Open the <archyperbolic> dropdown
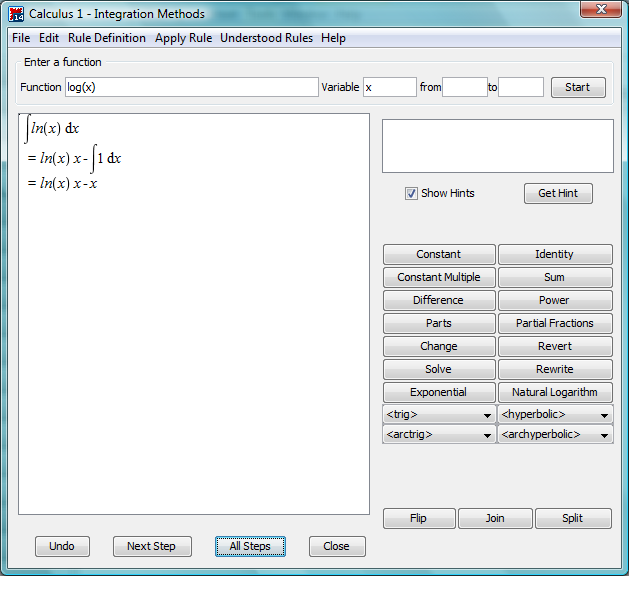 [555, 435]
